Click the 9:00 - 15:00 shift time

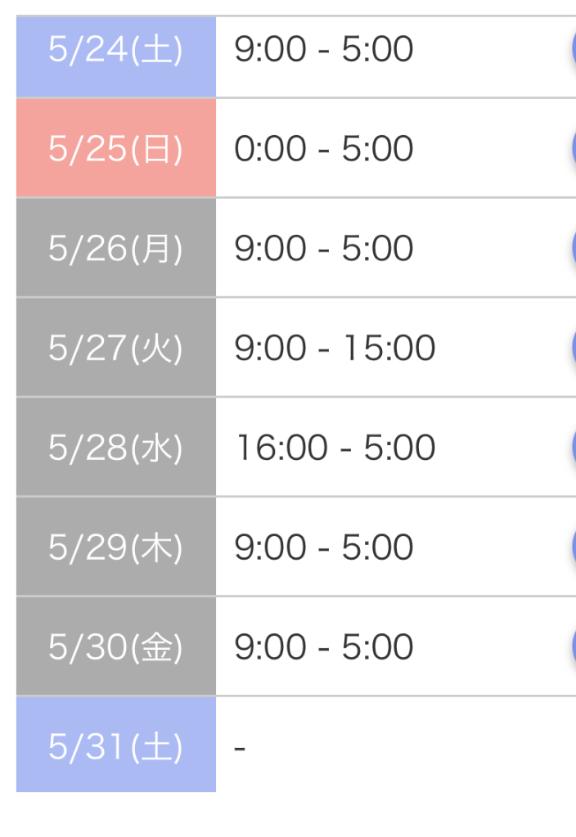coord(335,348)
